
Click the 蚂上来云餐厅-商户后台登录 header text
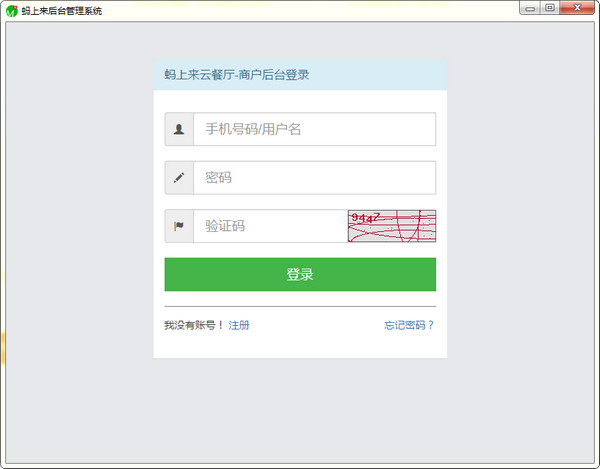(x=237, y=75)
